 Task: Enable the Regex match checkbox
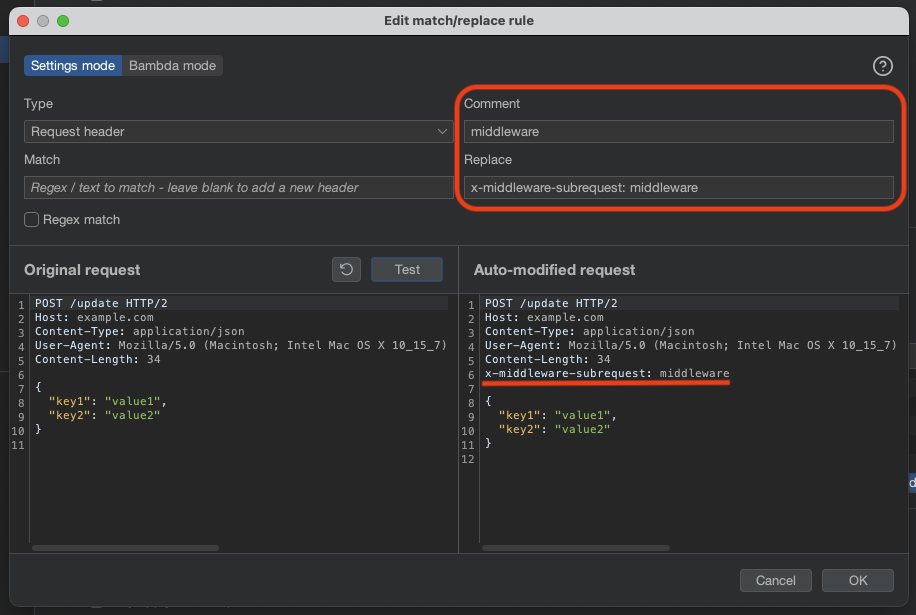pyautogui.click(x=32, y=220)
